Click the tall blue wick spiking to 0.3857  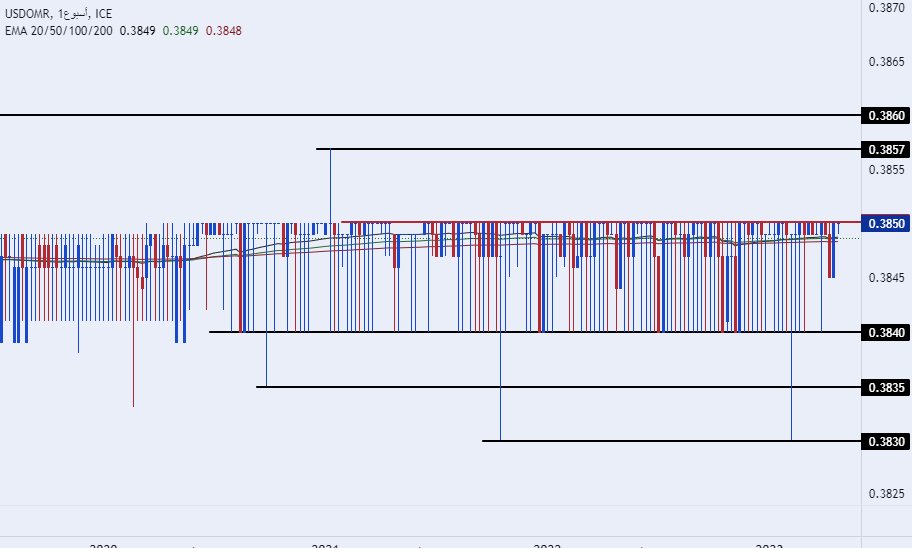tap(330, 186)
